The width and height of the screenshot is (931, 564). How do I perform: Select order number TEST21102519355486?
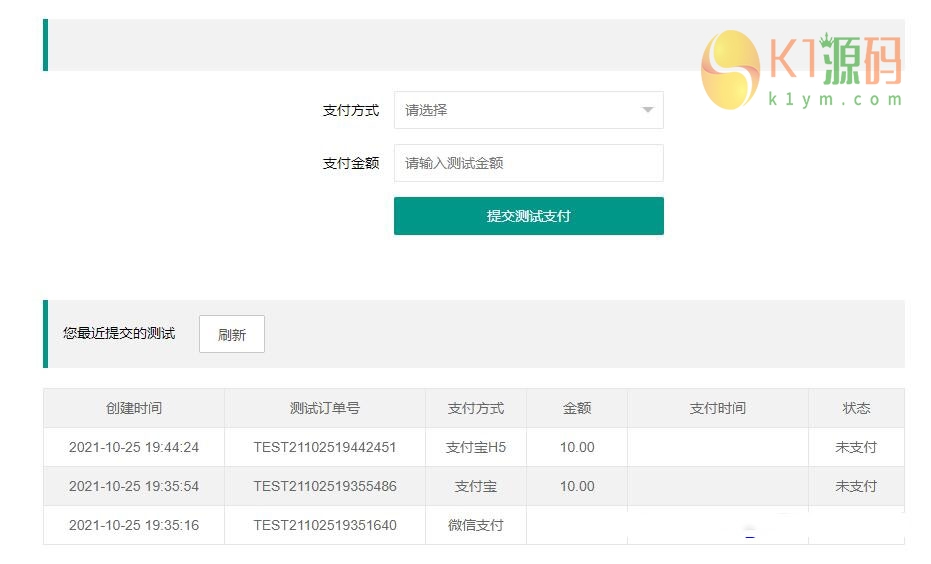tap(325, 486)
